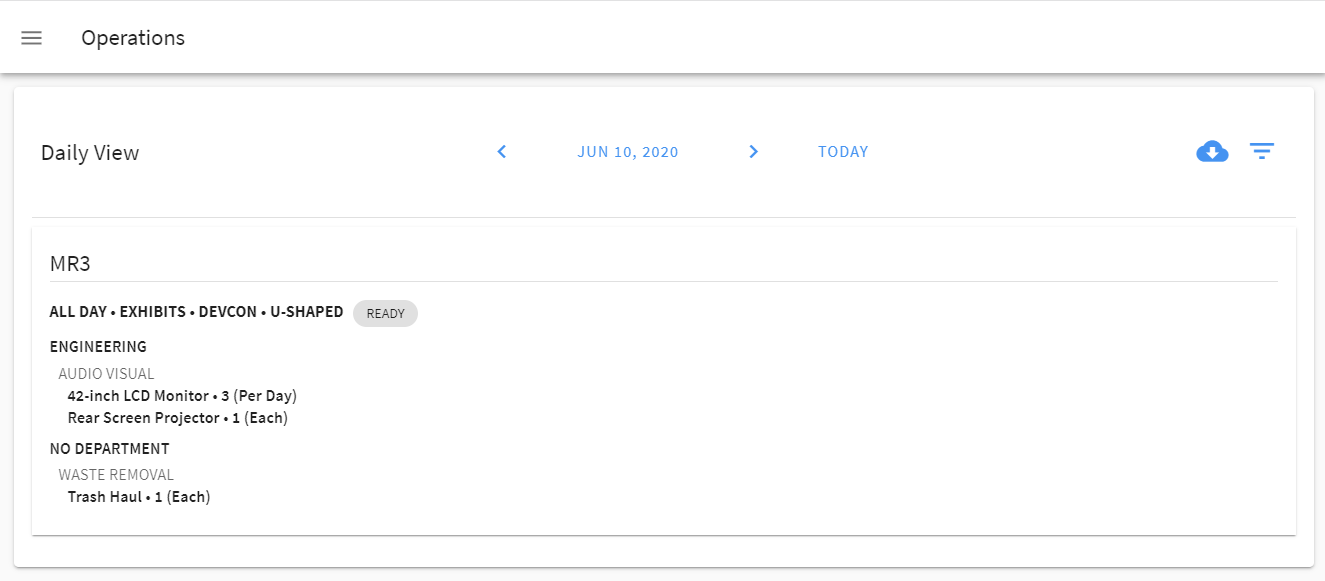Open the JUN 10, 2020 date picker

click(627, 152)
